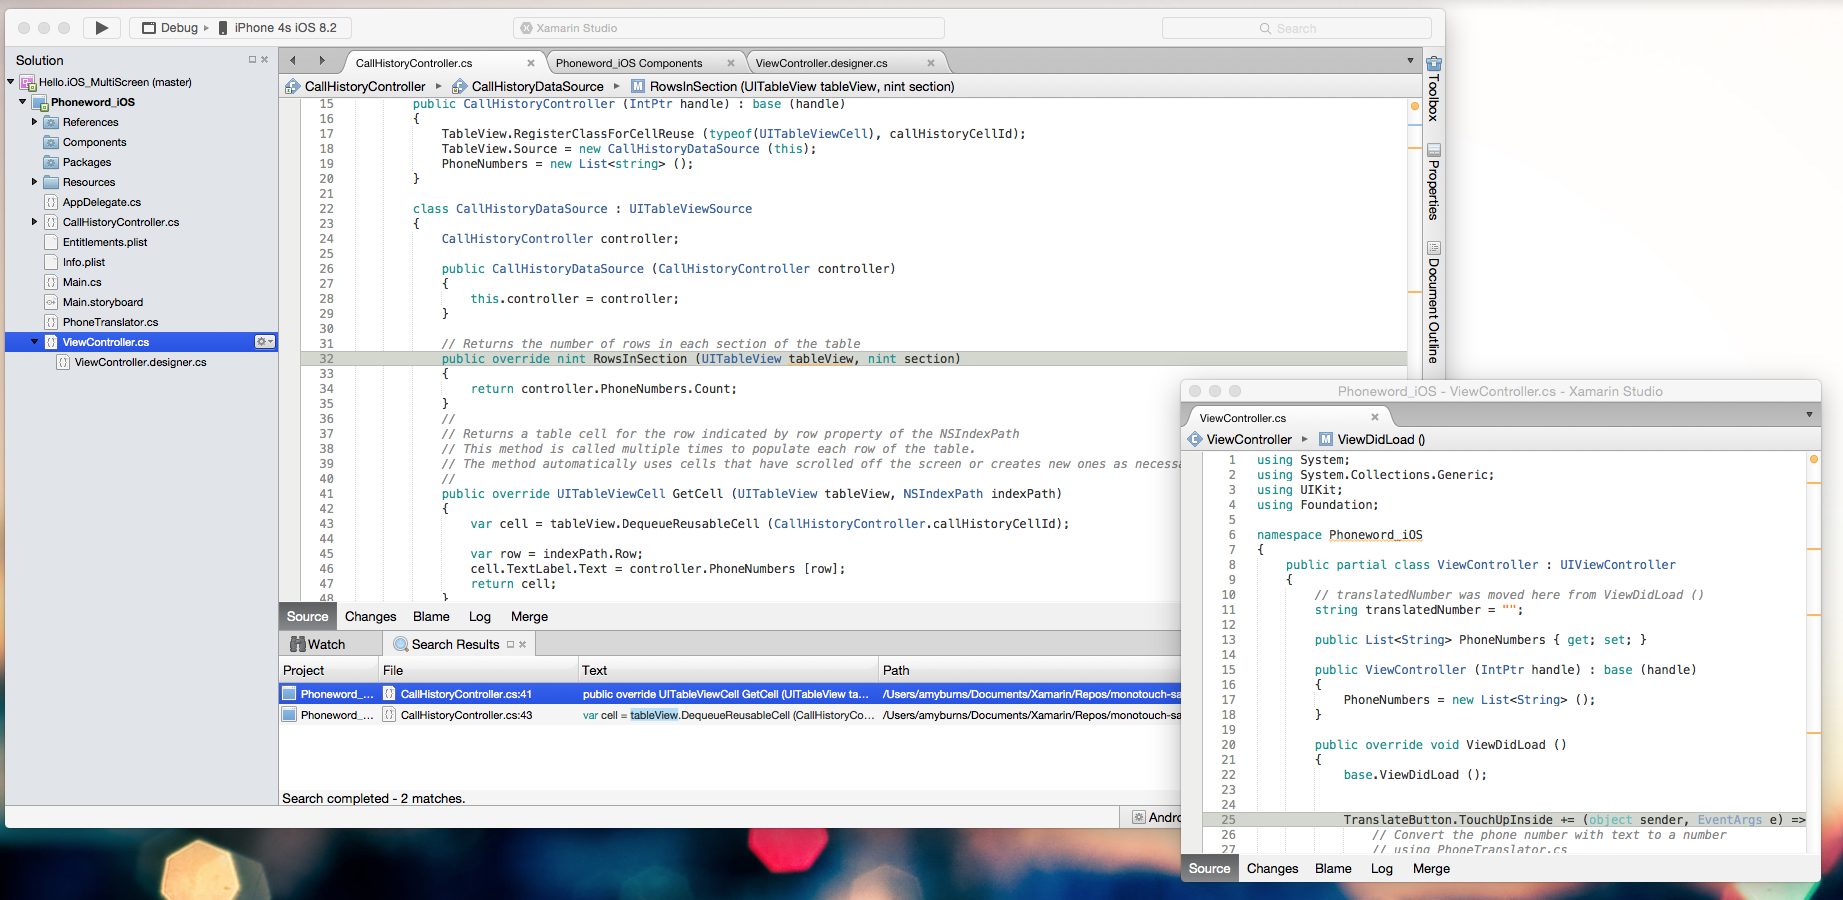Screen dimensions: 1843x900
Task: Click the gear options icon on ViewController.cs
Action: tap(264, 342)
